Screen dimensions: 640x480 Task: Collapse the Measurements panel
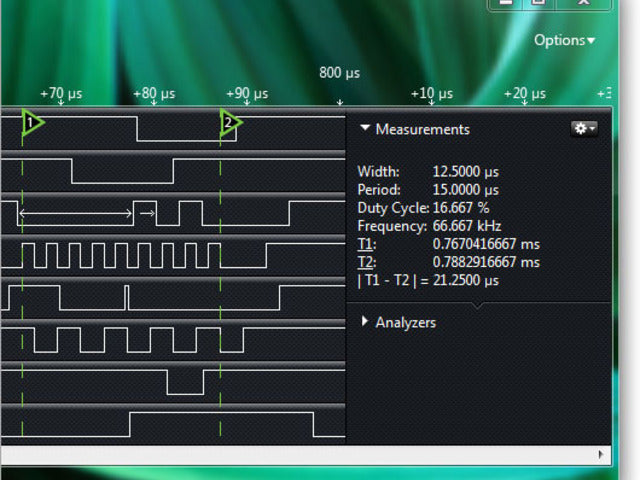365,129
